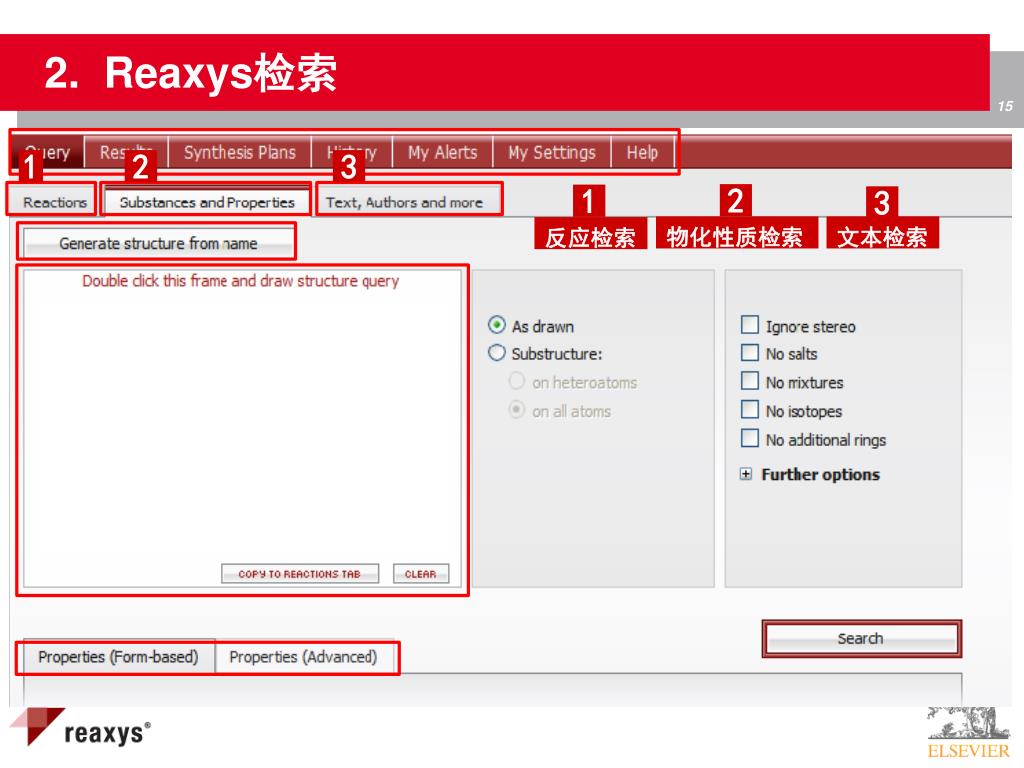Open the Query tab
The width and height of the screenshot is (1024, 768).
(48, 152)
